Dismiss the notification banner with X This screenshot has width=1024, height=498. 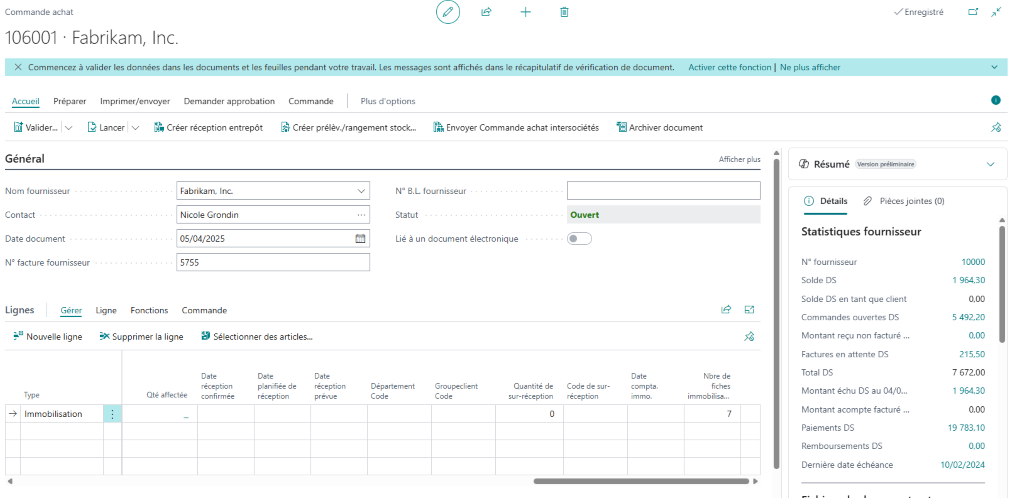pyautogui.click(x=18, y=67)
